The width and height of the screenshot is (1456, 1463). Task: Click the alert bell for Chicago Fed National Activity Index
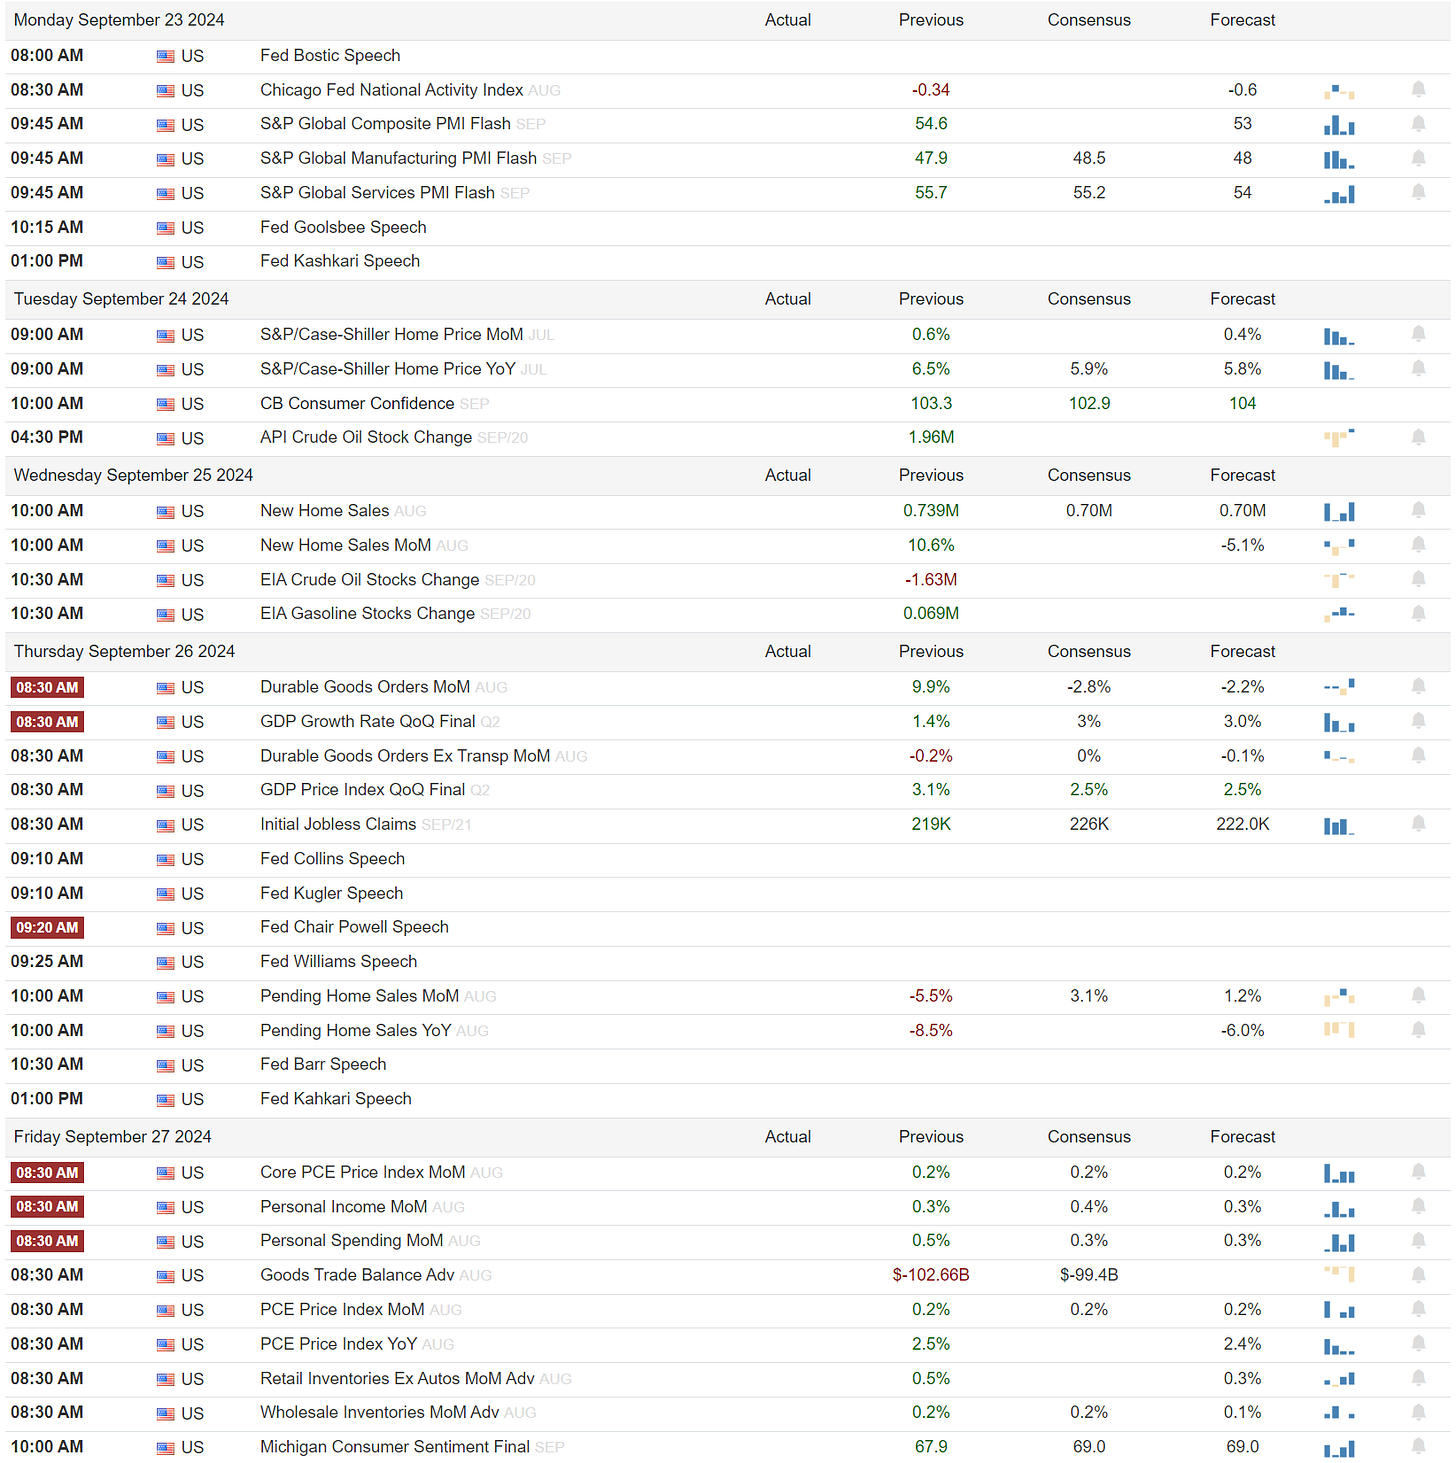1418,90
